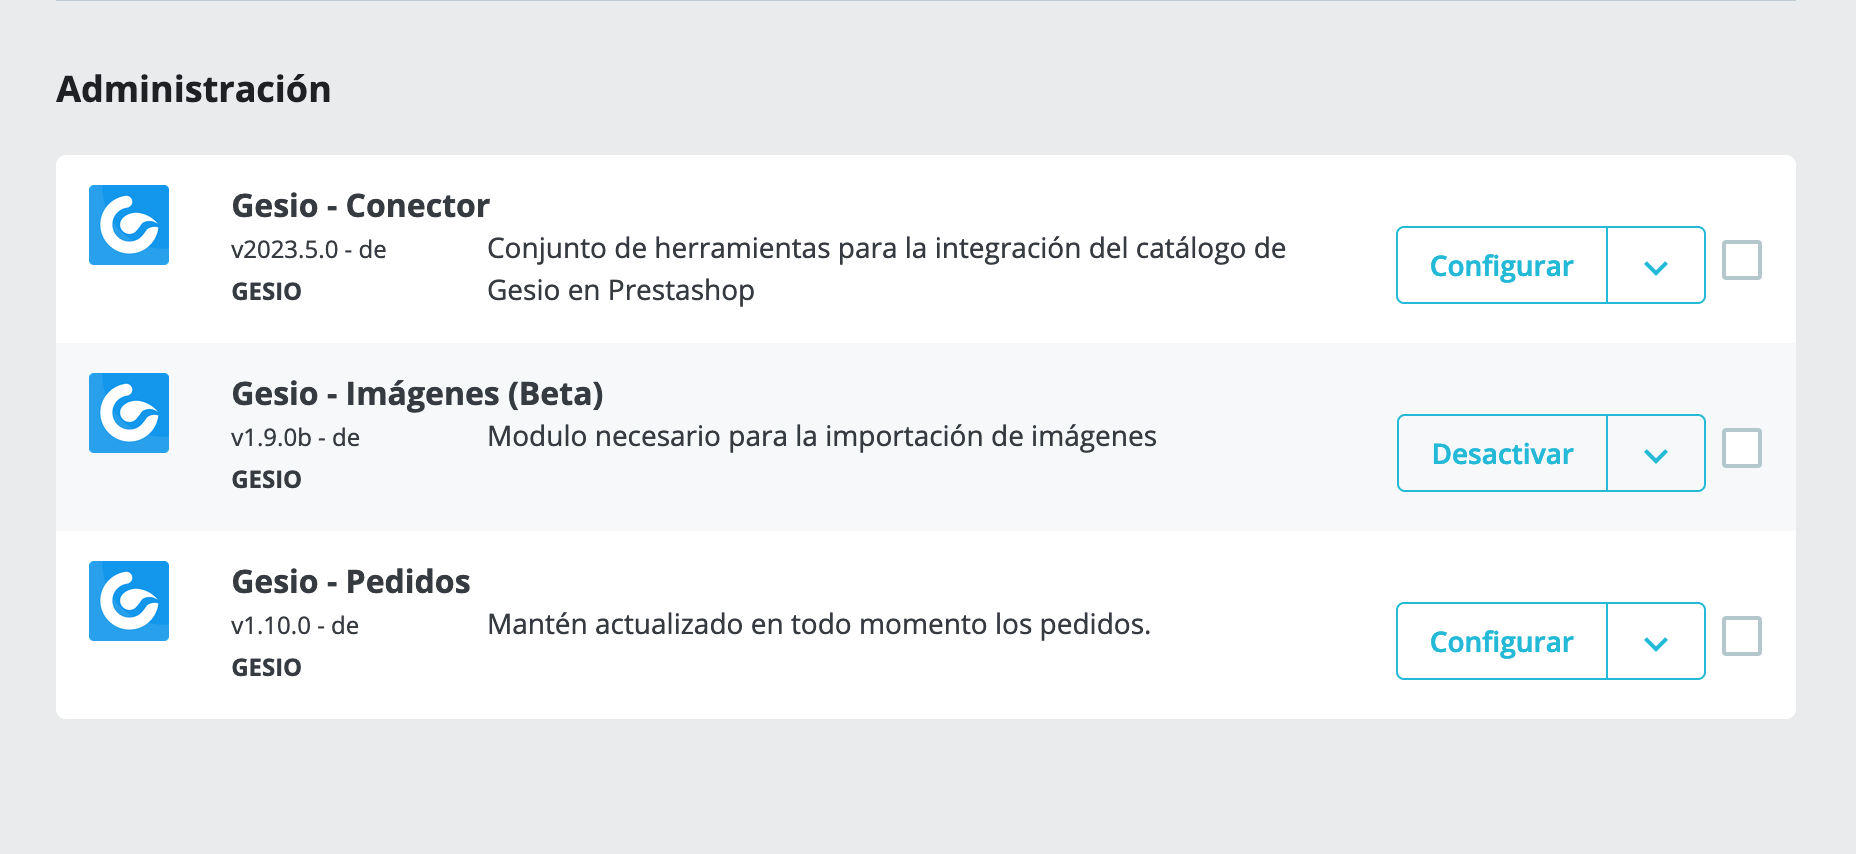
Task: Click the Administración section heading
Action: pos(194,89)
